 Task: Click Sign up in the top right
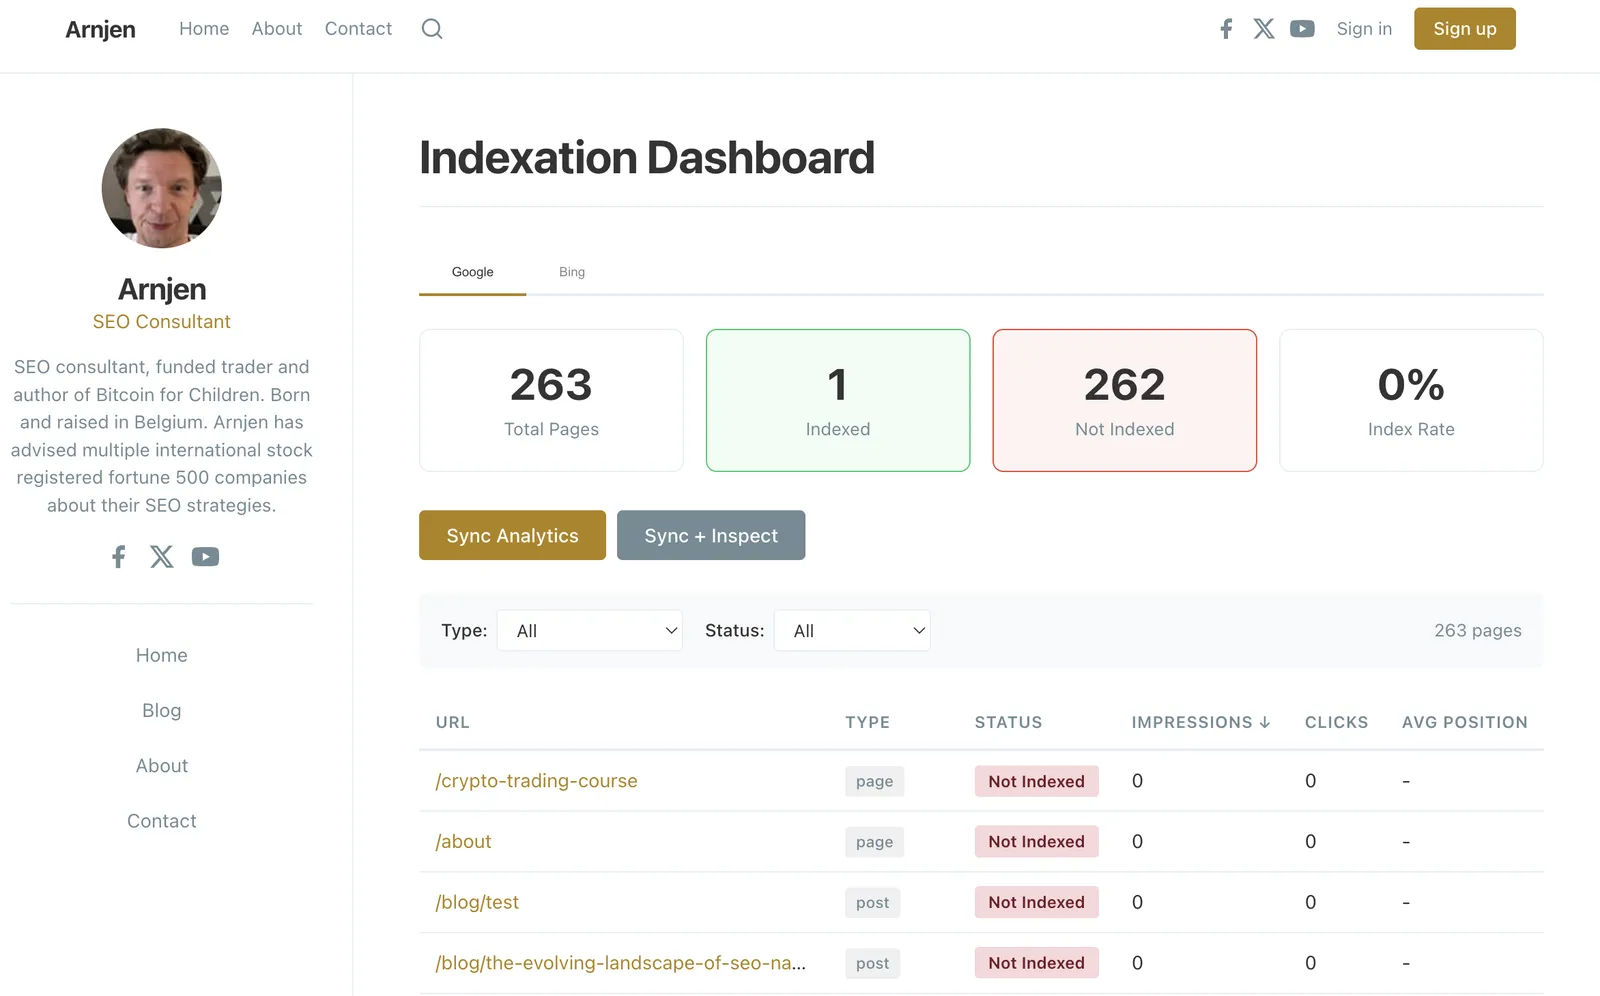click(x=1464, y=28)
